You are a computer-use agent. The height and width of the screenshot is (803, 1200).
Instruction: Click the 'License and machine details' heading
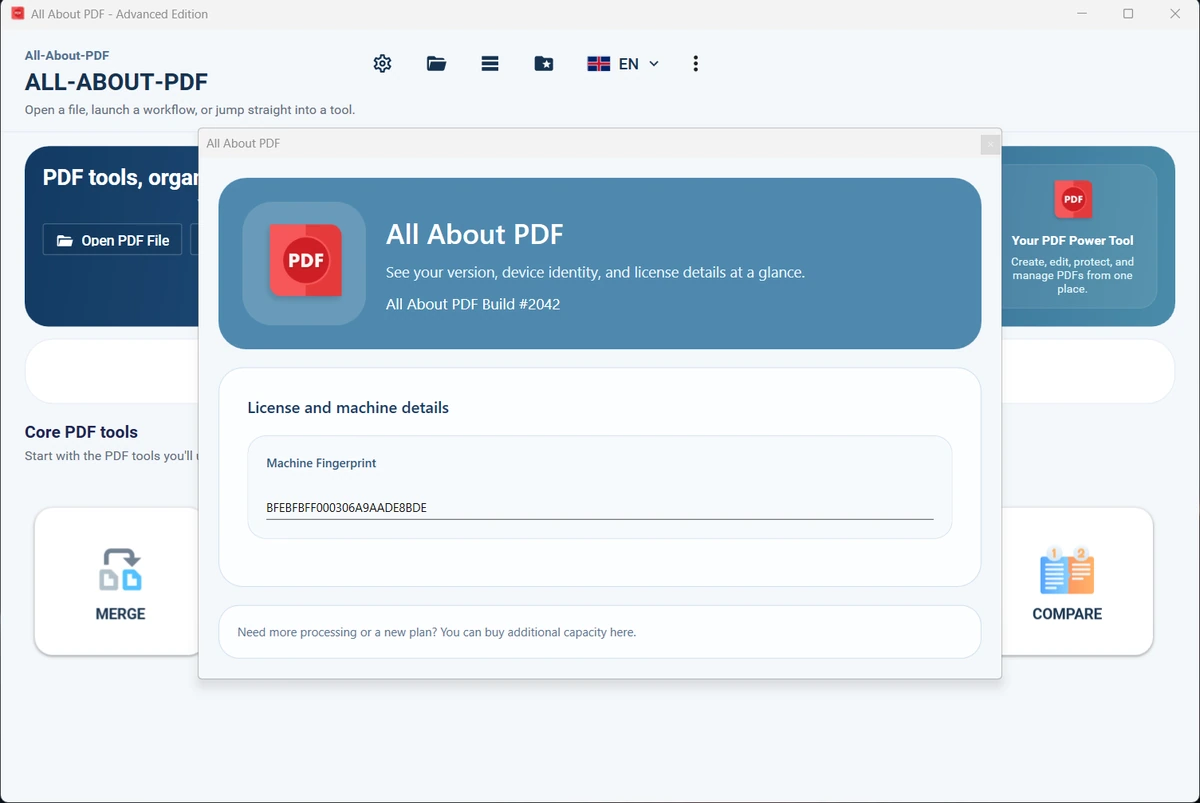(348, 408)
